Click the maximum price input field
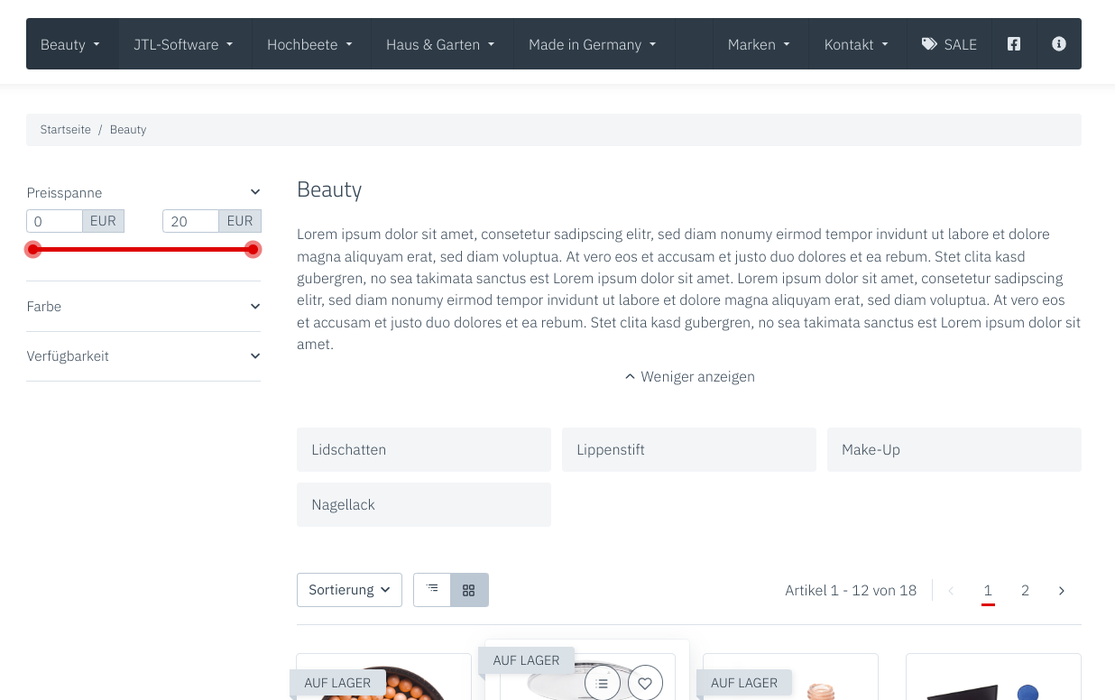The height and width of the screenshot is (700, 1115). tap(191, 221)
